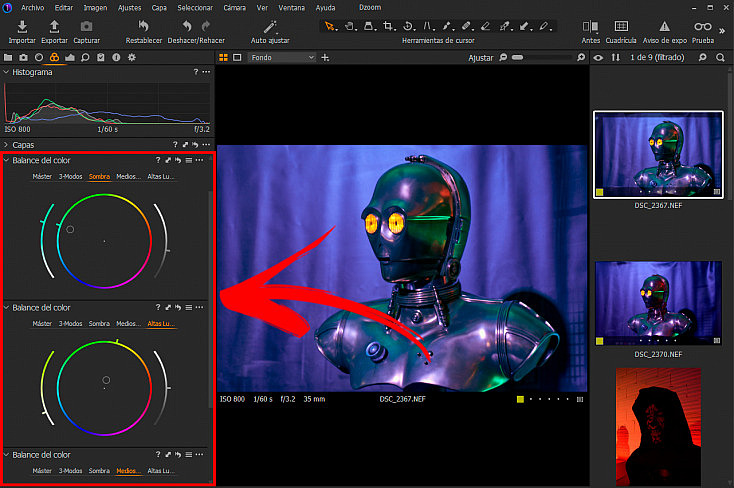Click the browser search magnifier icon

720,58
